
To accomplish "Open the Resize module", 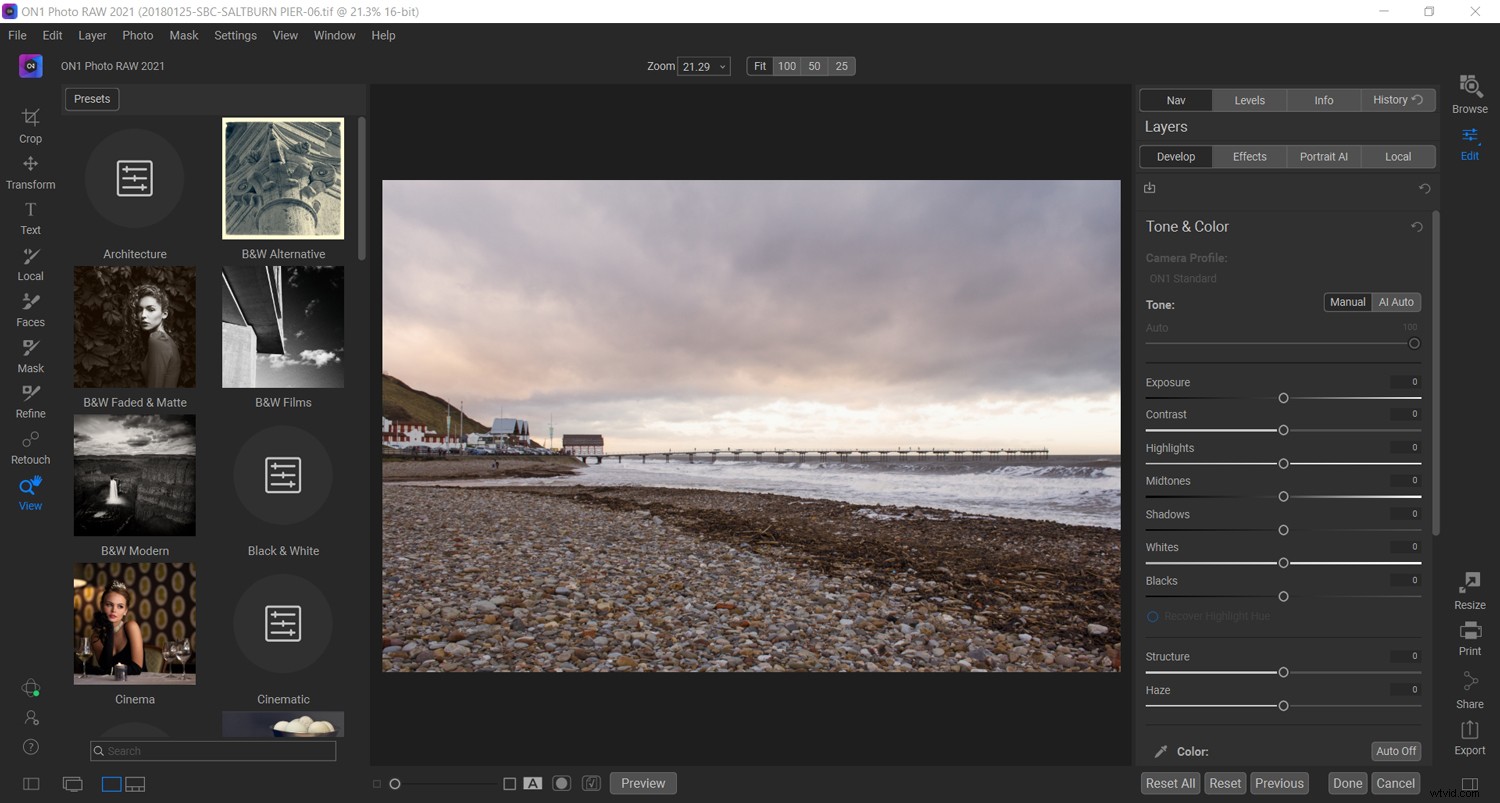I will pyautogui.click(x=1469, y=590).
